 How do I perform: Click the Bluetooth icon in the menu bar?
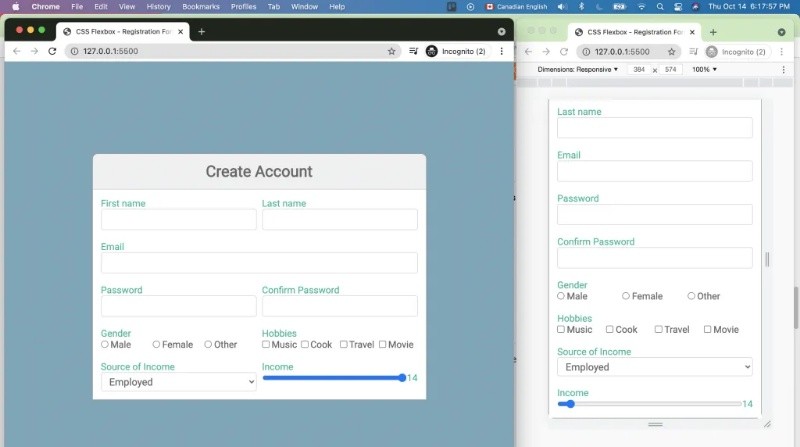581,7
